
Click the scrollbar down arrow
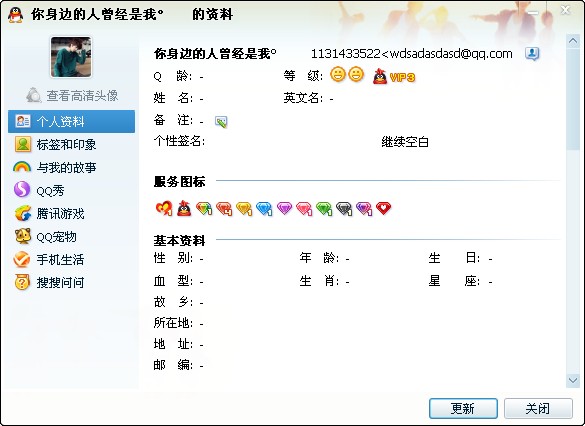point(573,380)
